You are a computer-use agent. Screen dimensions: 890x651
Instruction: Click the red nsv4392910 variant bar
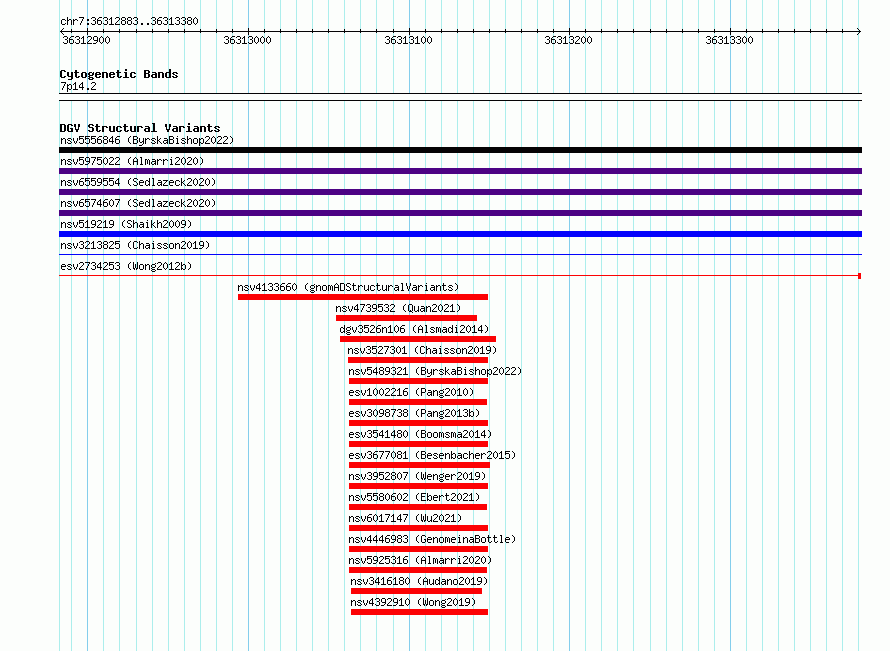point(419,612)
